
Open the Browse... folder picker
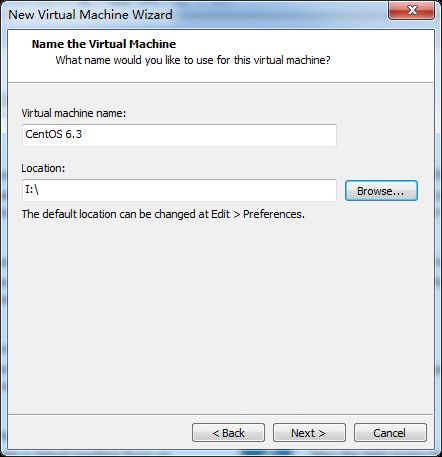pos(381,191)
